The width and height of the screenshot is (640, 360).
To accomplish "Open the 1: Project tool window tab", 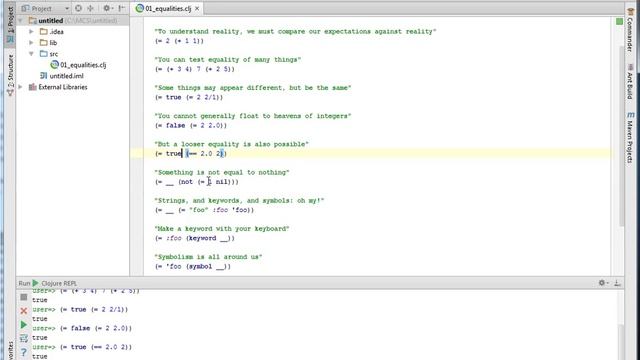I will pyautogui.click(x=10, y=24).
